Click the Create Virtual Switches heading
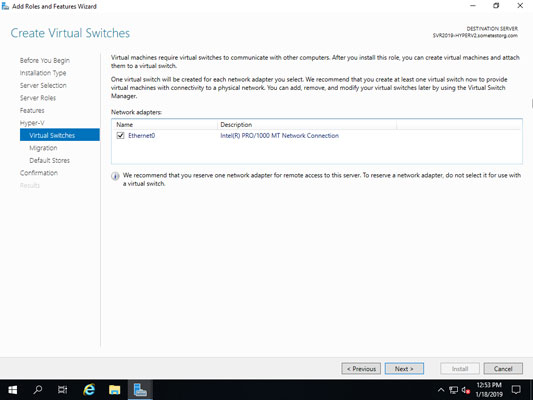This screenshot has height=400, width=533. (70, 33)
